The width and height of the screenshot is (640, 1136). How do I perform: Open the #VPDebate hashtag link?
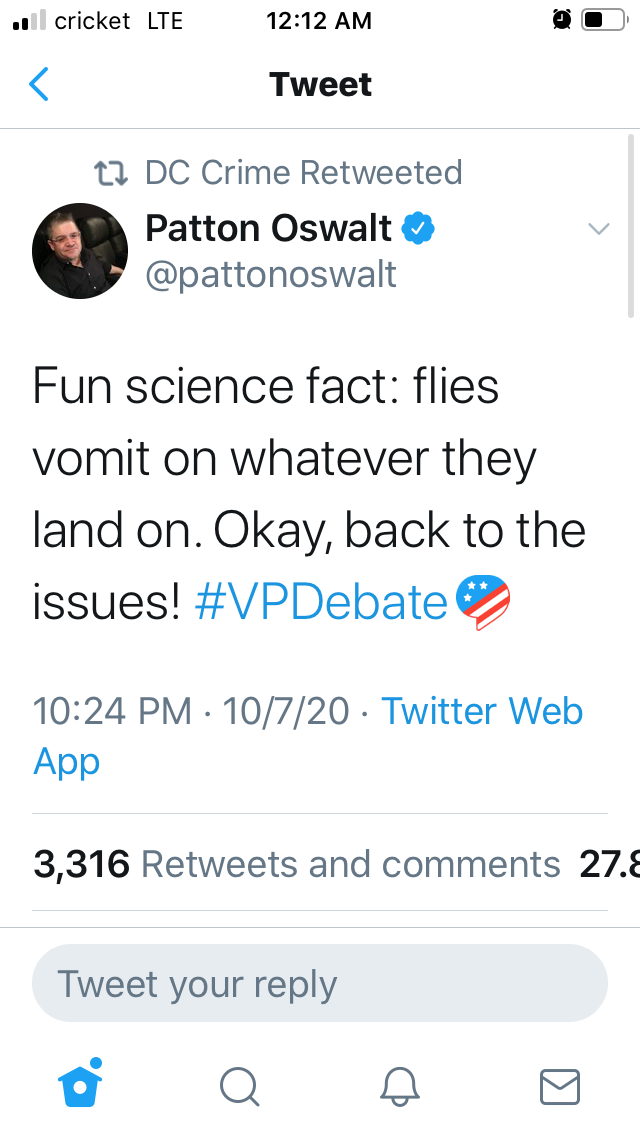320,603
